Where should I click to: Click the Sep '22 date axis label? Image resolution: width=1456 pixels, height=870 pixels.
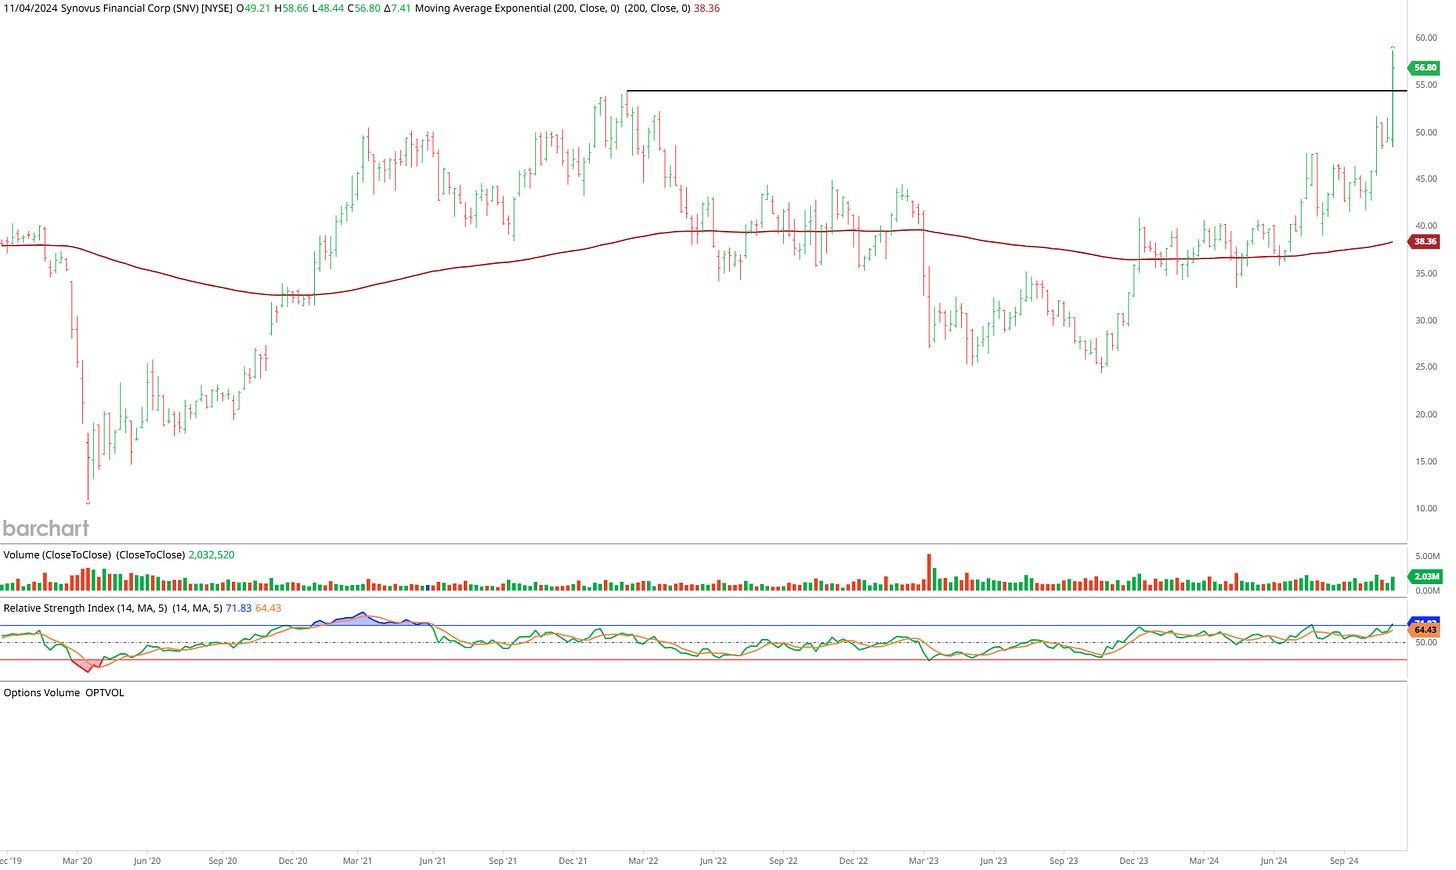[x=783, y=860]
